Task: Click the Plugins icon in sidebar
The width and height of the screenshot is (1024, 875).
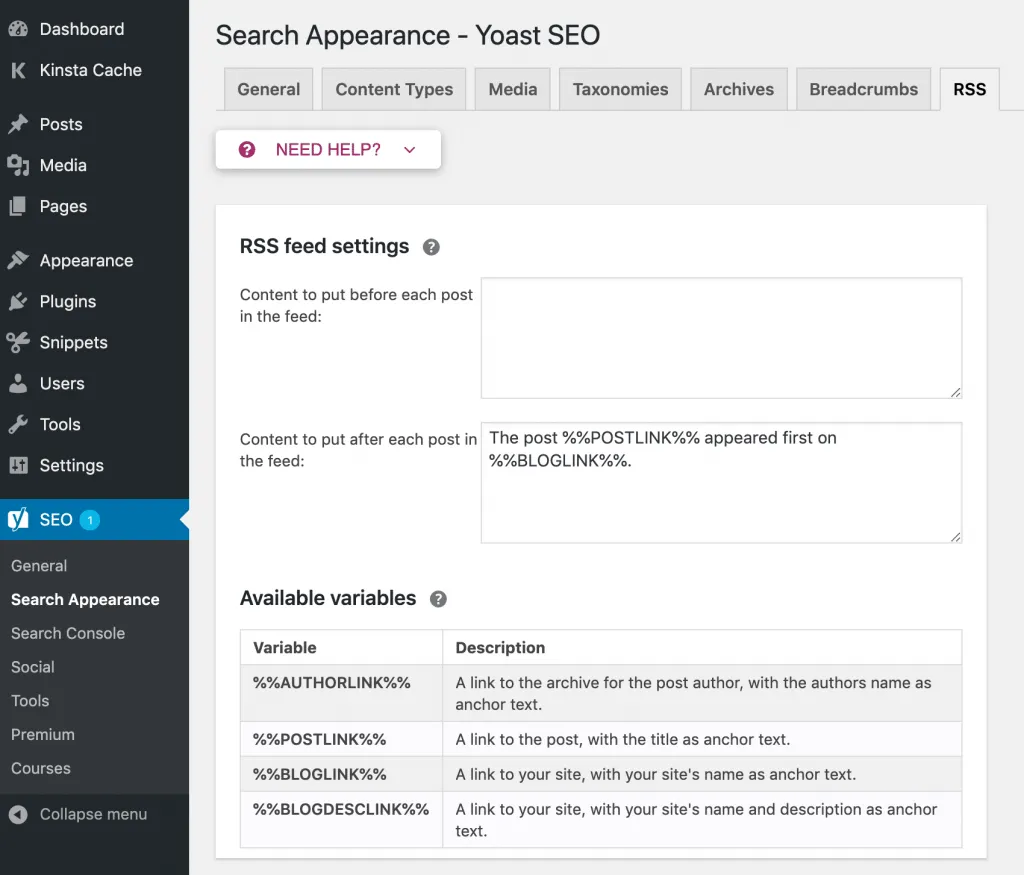Action: (x=18, y=301)
